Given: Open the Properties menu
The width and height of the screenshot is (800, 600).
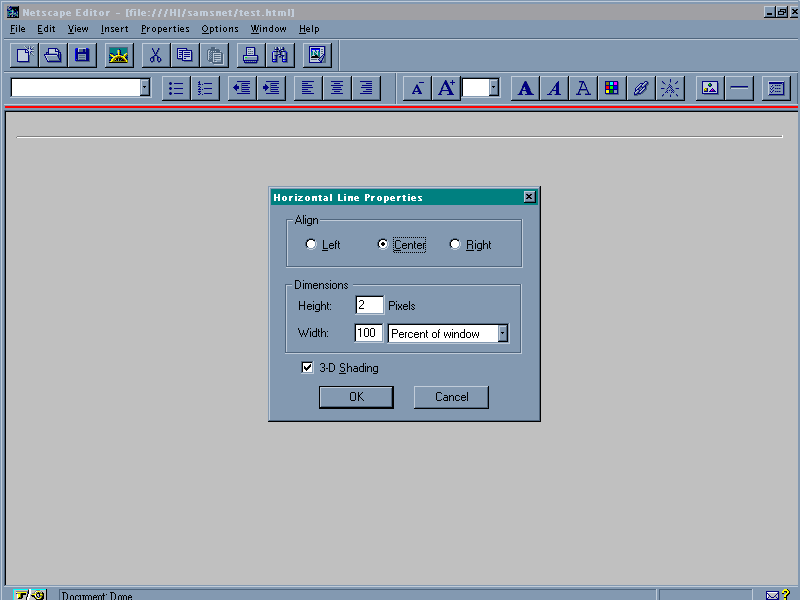Looking at the screenshot, I should [x=165, y=29].
